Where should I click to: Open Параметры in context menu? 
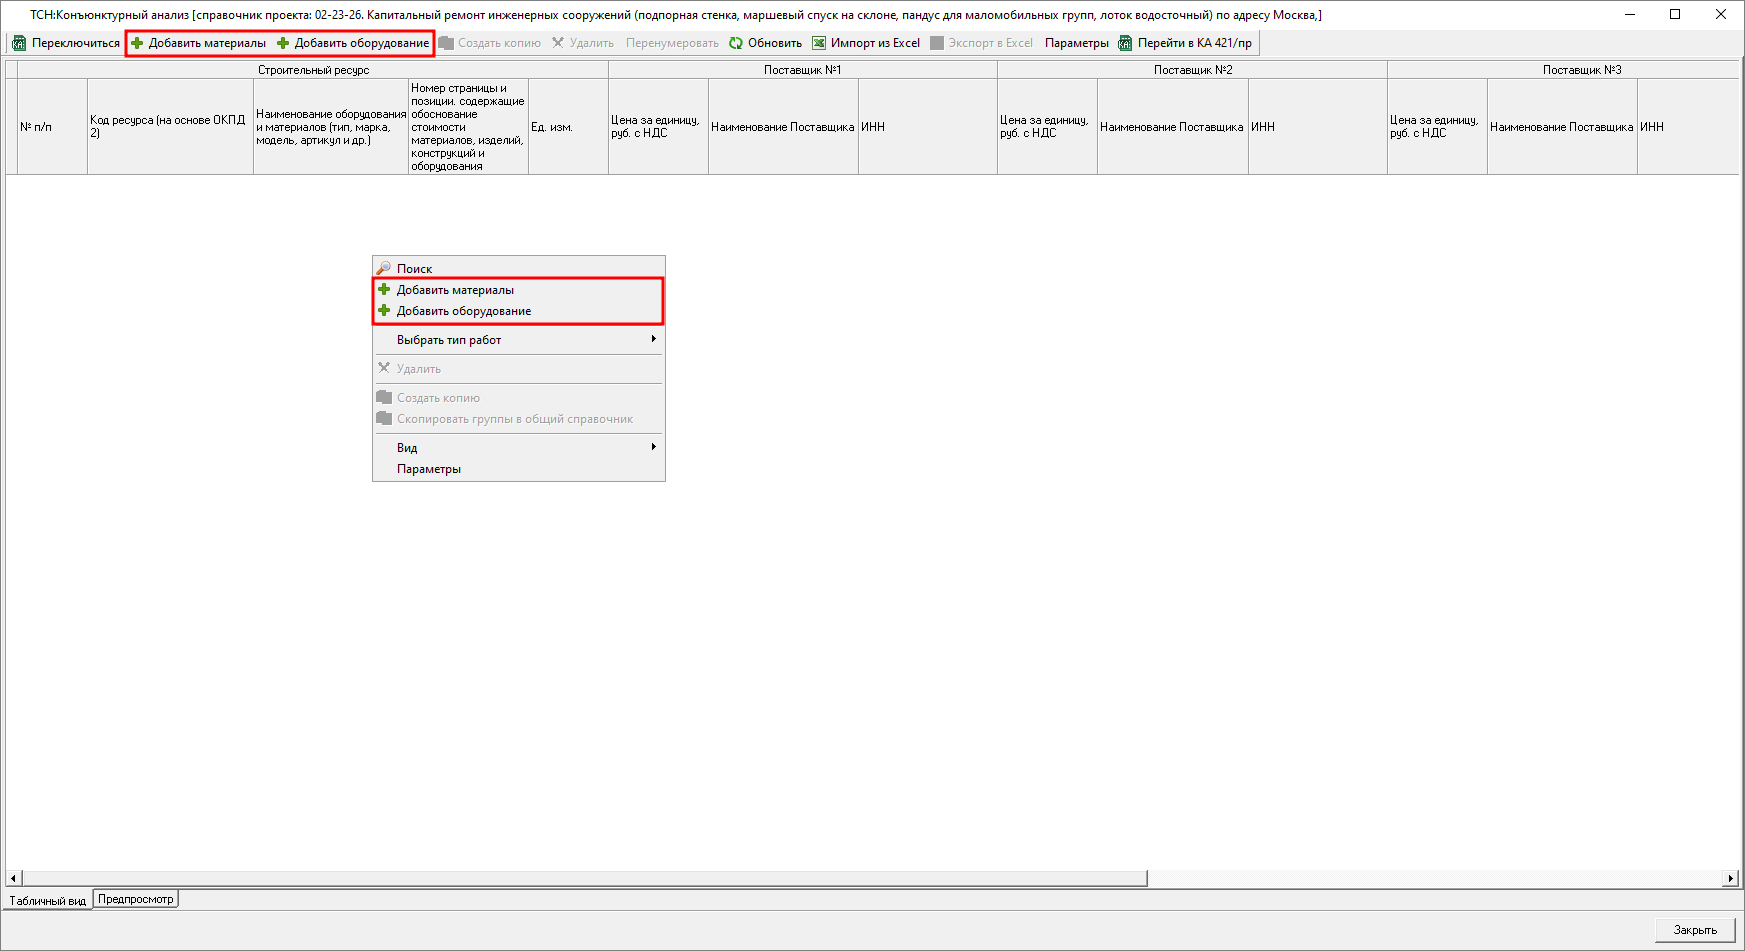429,469
